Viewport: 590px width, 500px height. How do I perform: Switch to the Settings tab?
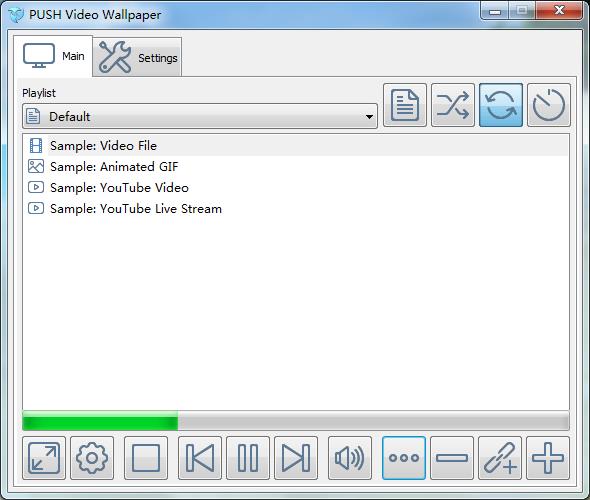tap(137, 57)
